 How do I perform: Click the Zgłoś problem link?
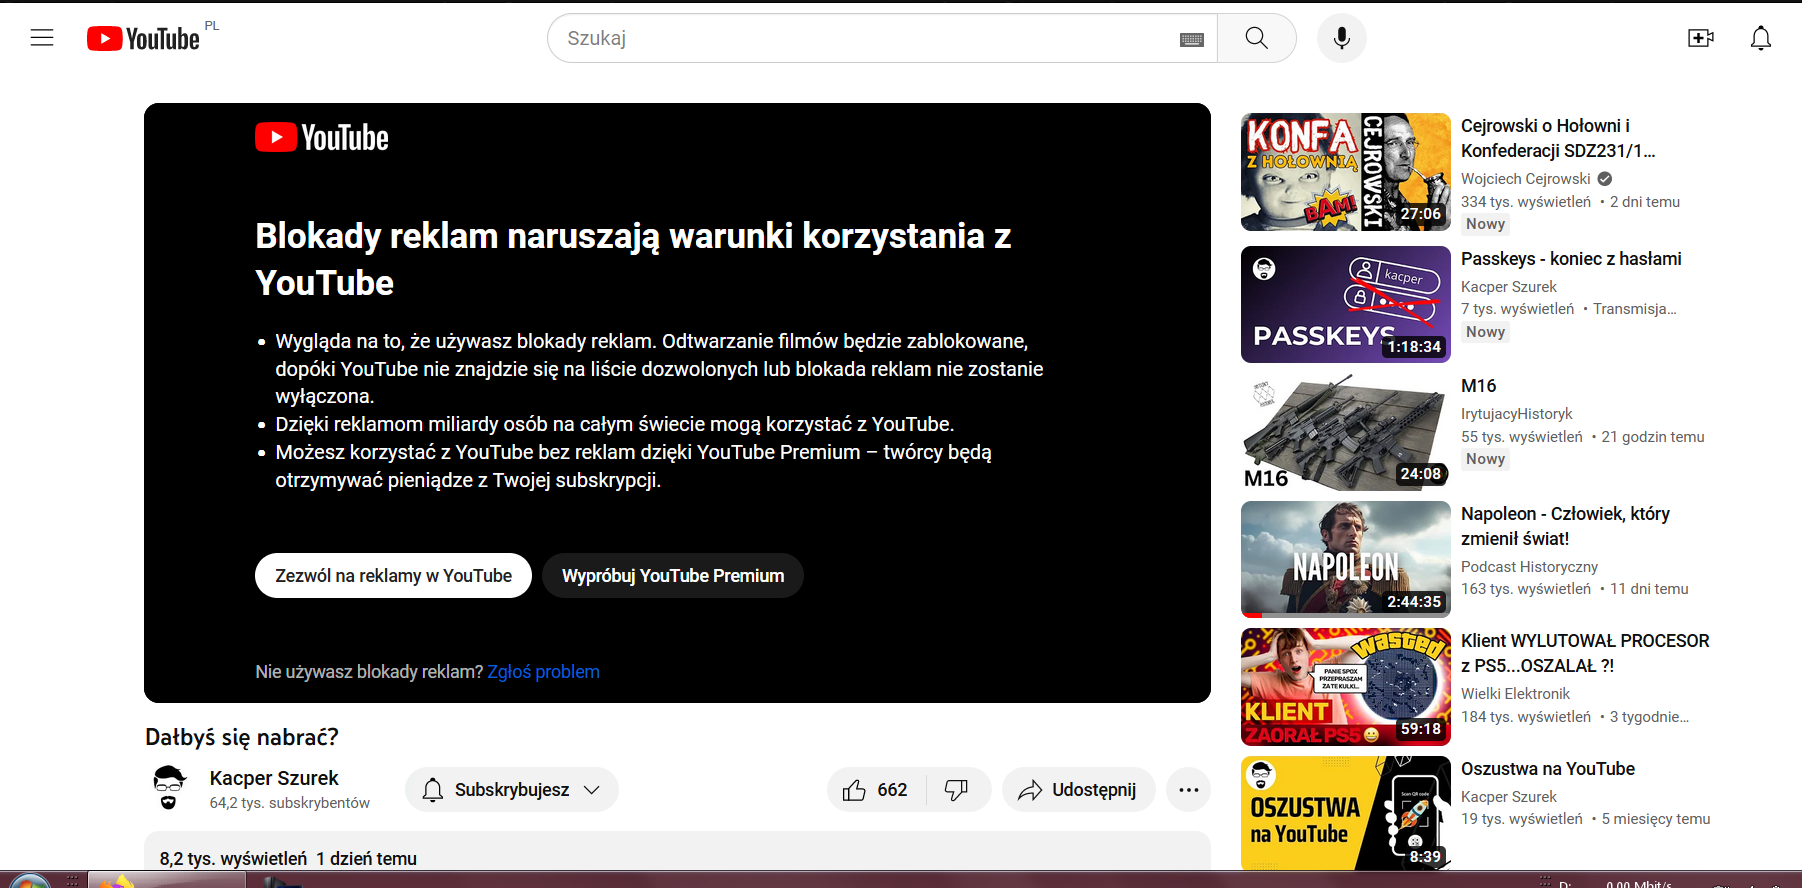click(544, 672)
